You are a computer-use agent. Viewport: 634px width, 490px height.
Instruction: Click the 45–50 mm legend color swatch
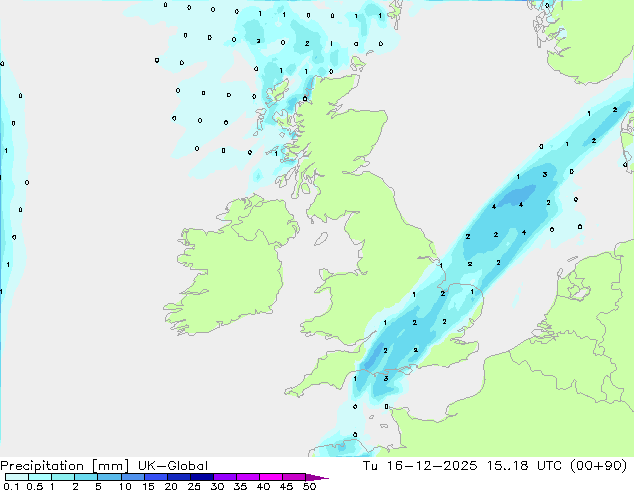pos(294,477)
